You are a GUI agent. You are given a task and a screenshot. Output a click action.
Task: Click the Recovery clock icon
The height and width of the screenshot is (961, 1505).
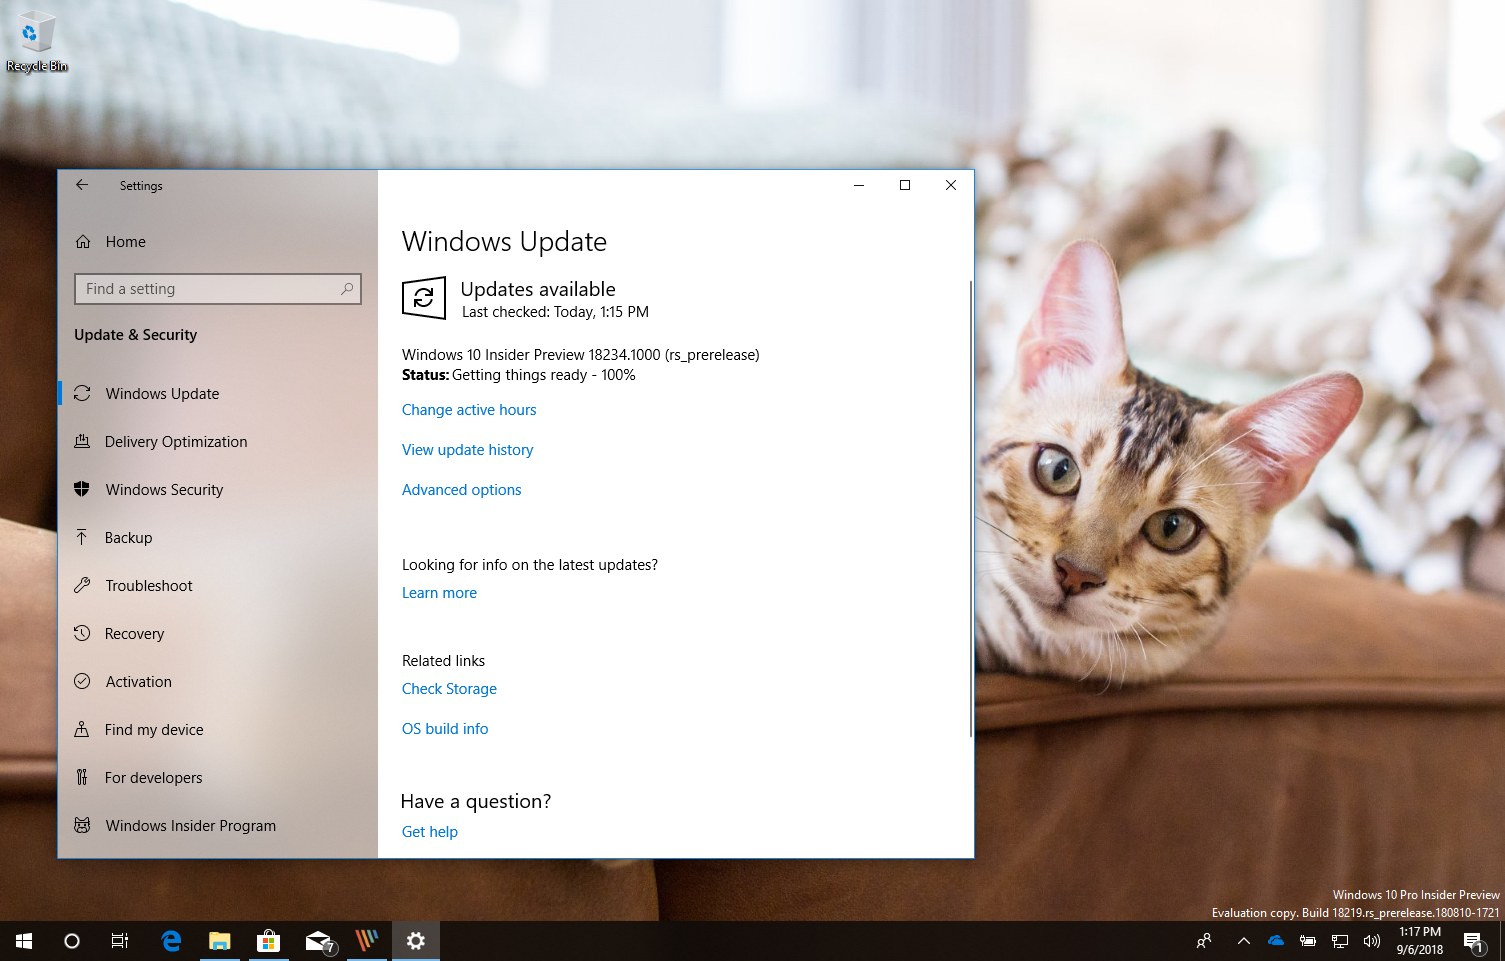tap(82, 634)
